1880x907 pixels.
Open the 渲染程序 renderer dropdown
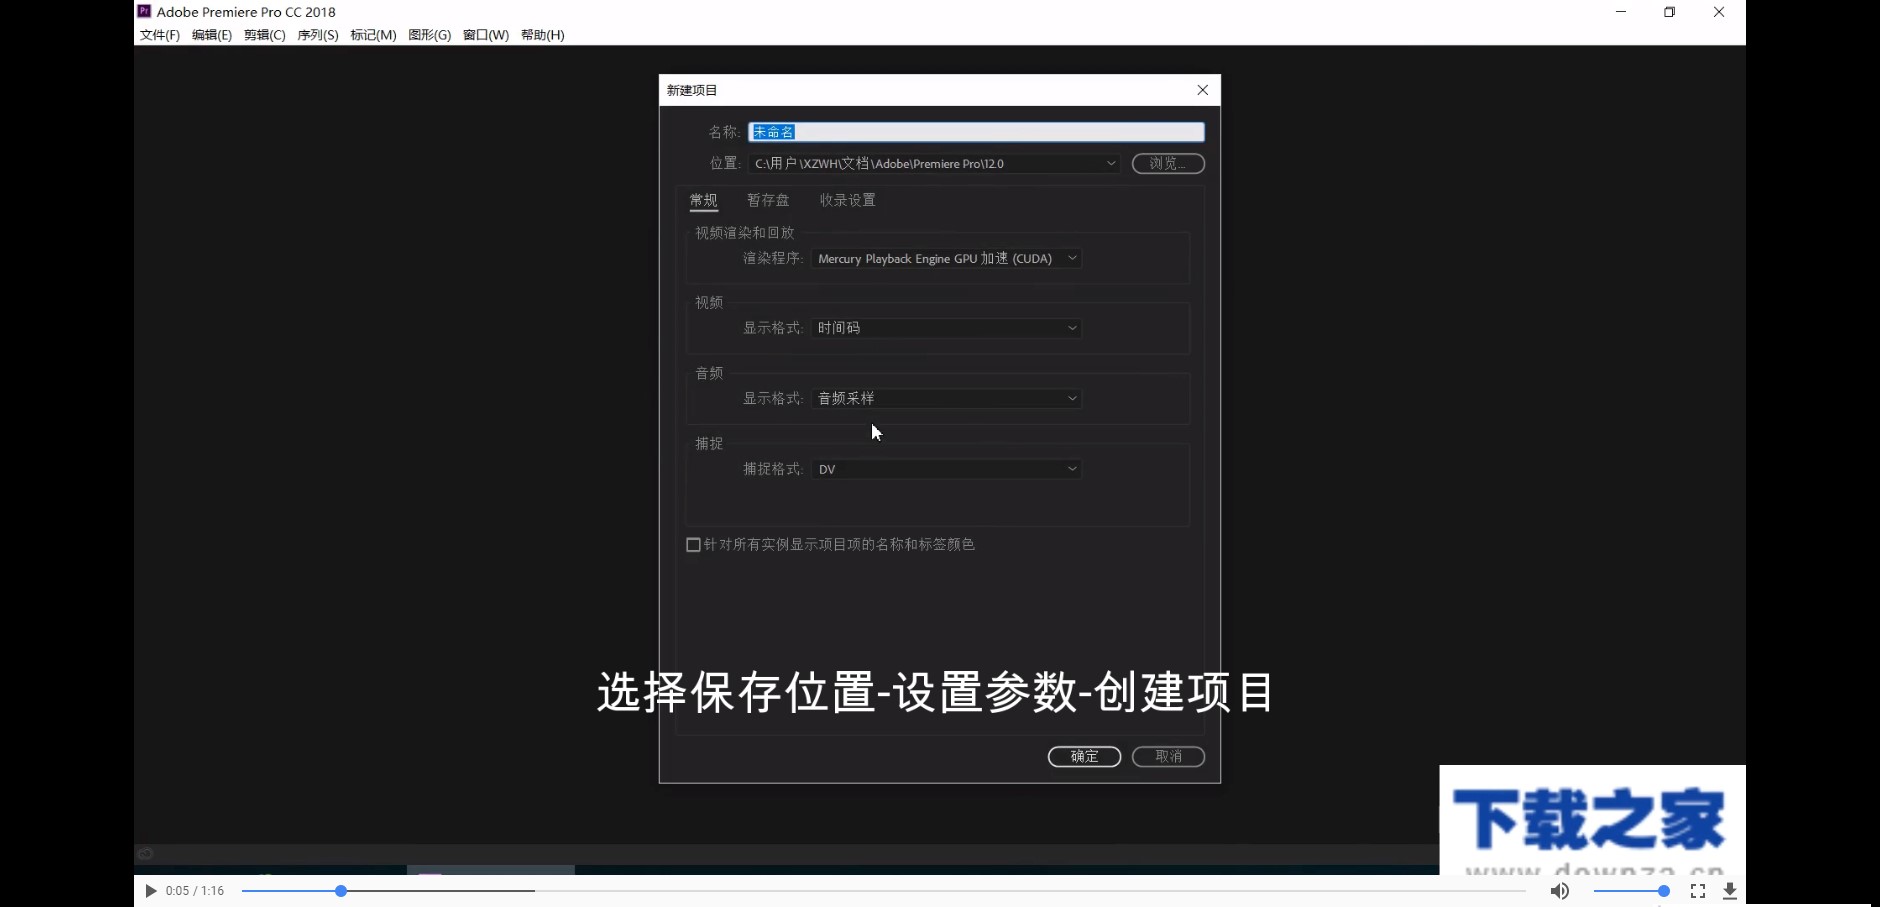pyautogui.click(x=945, y=258)
